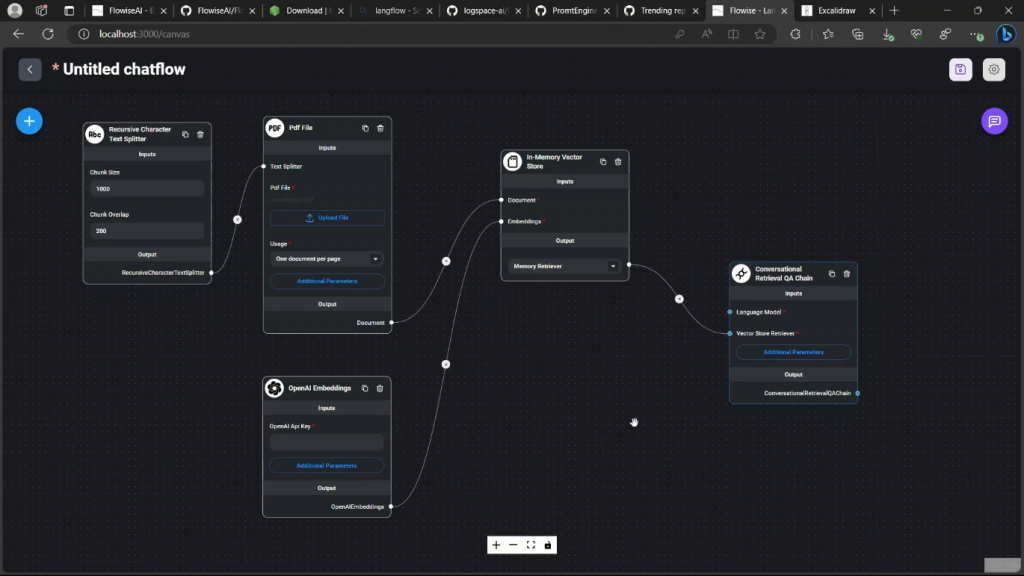Click the Upload File button
The image size is (1024, 576).
click(x=327, y=217)
